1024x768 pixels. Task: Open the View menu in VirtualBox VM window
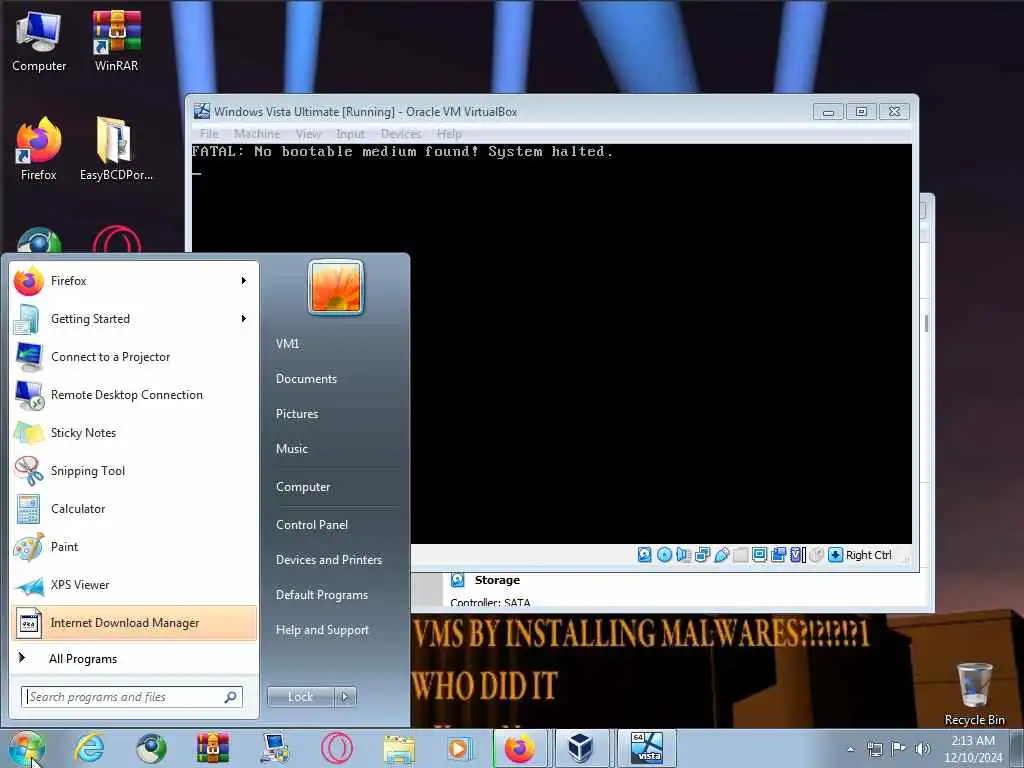308,134
